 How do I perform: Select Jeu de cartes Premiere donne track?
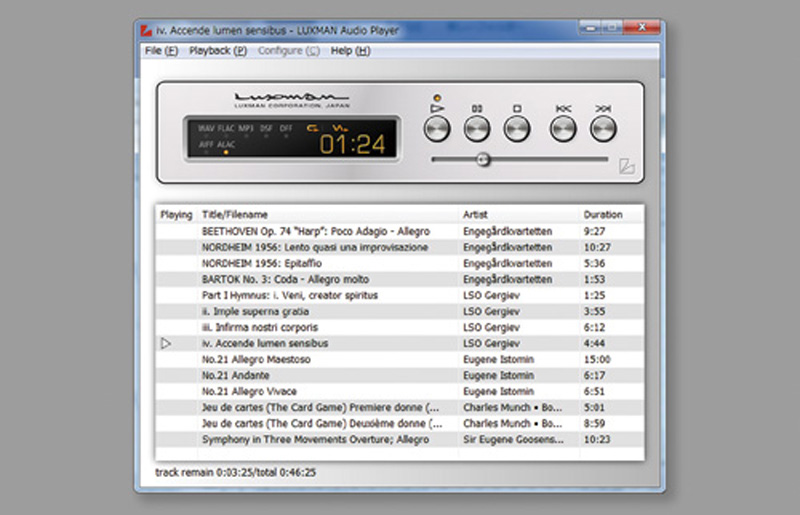pos(399,407)
